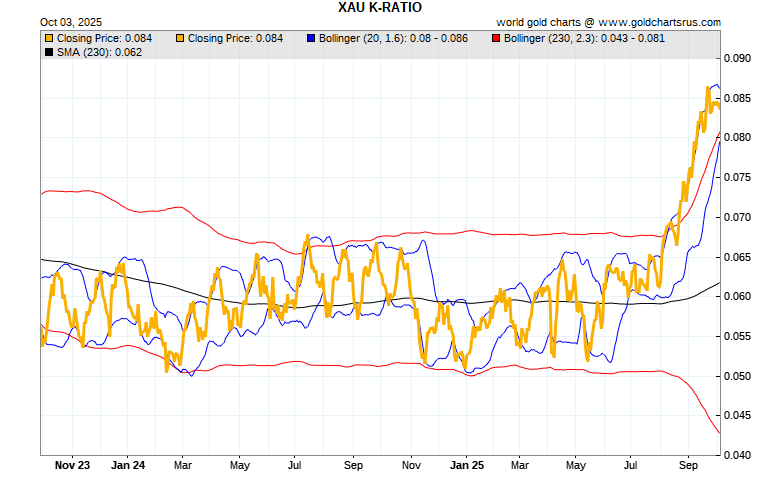The height and width of the screenshot is (491, 760).
Task: Click the black SMA (230) legend swatch
Action: click(x=49, y=52)
